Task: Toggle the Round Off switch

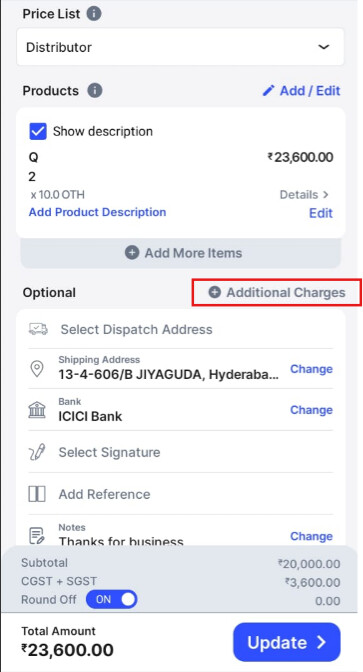Action: [x=111, y=599]
